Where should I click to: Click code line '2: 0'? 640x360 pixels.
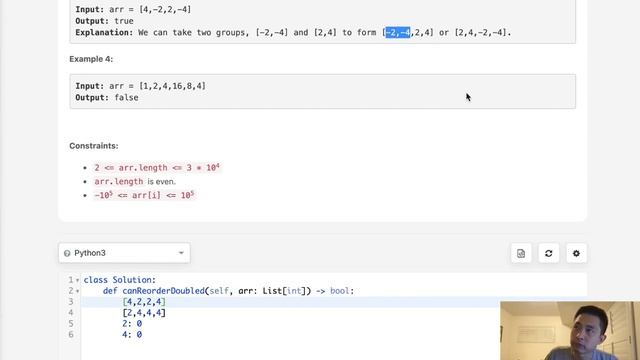[132, 324]
